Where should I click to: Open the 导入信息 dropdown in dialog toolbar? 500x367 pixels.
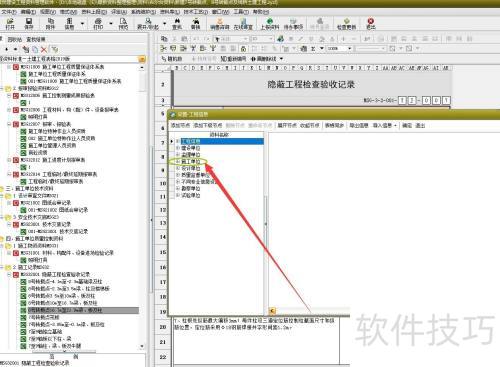pyautogui.click(x=385, y=125)
